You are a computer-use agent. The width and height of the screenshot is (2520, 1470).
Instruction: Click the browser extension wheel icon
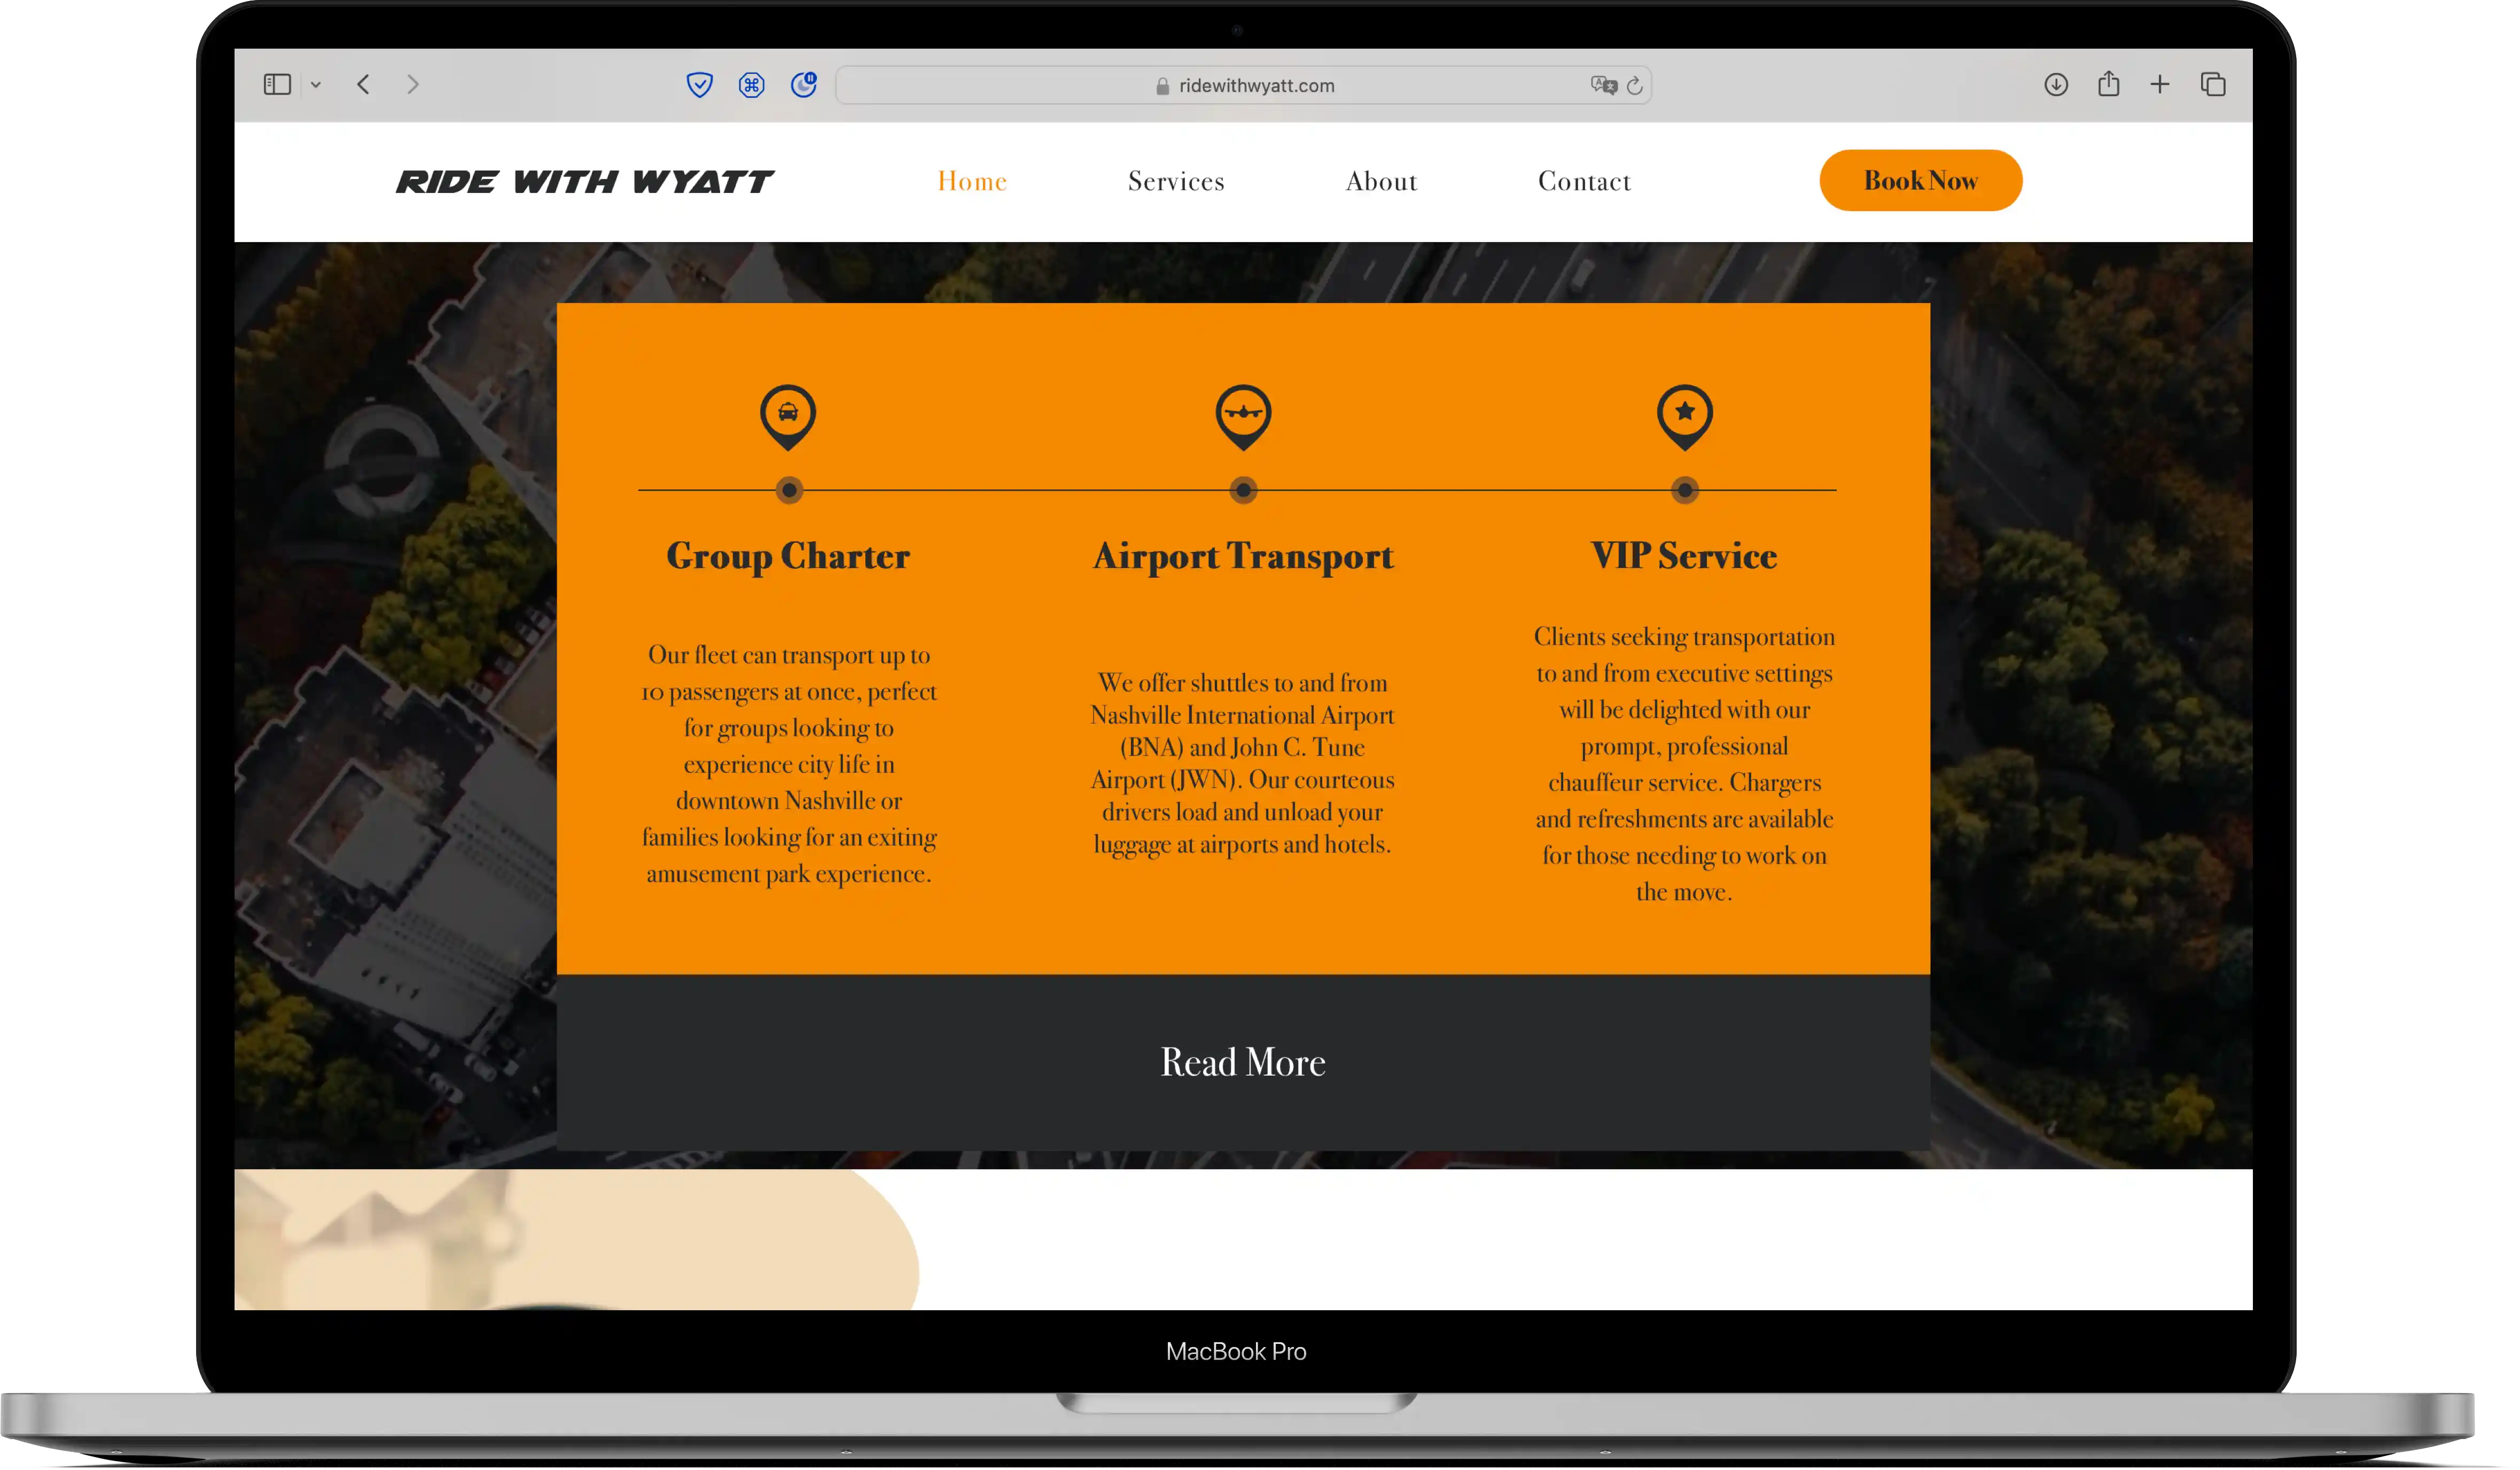(752, 84)
